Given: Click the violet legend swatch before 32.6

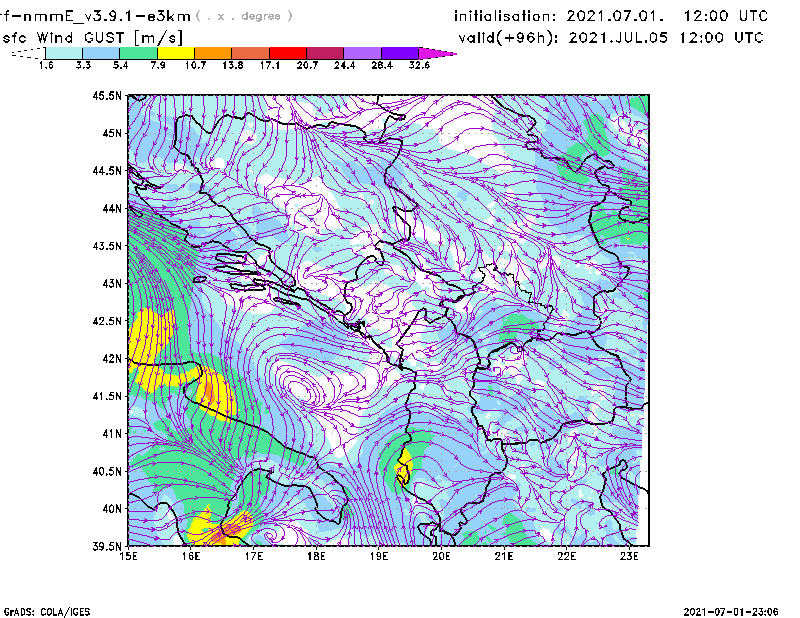Looking at the screenshot, I should point(400,53).
